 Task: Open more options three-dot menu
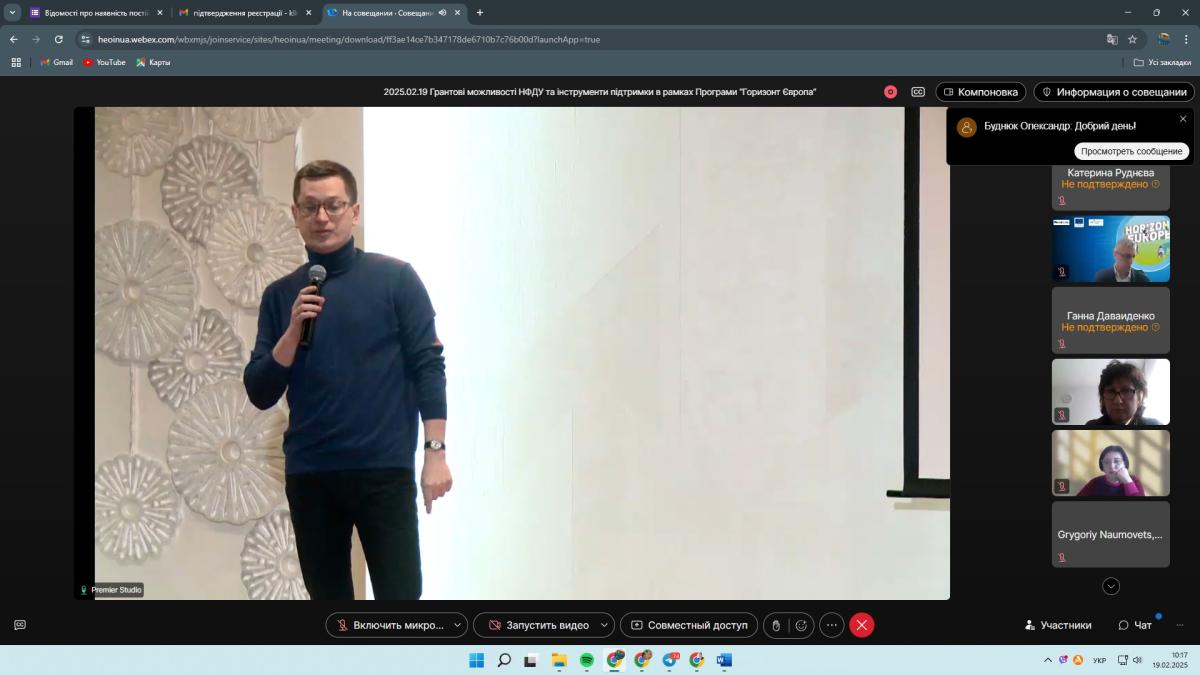click(832, 625)
